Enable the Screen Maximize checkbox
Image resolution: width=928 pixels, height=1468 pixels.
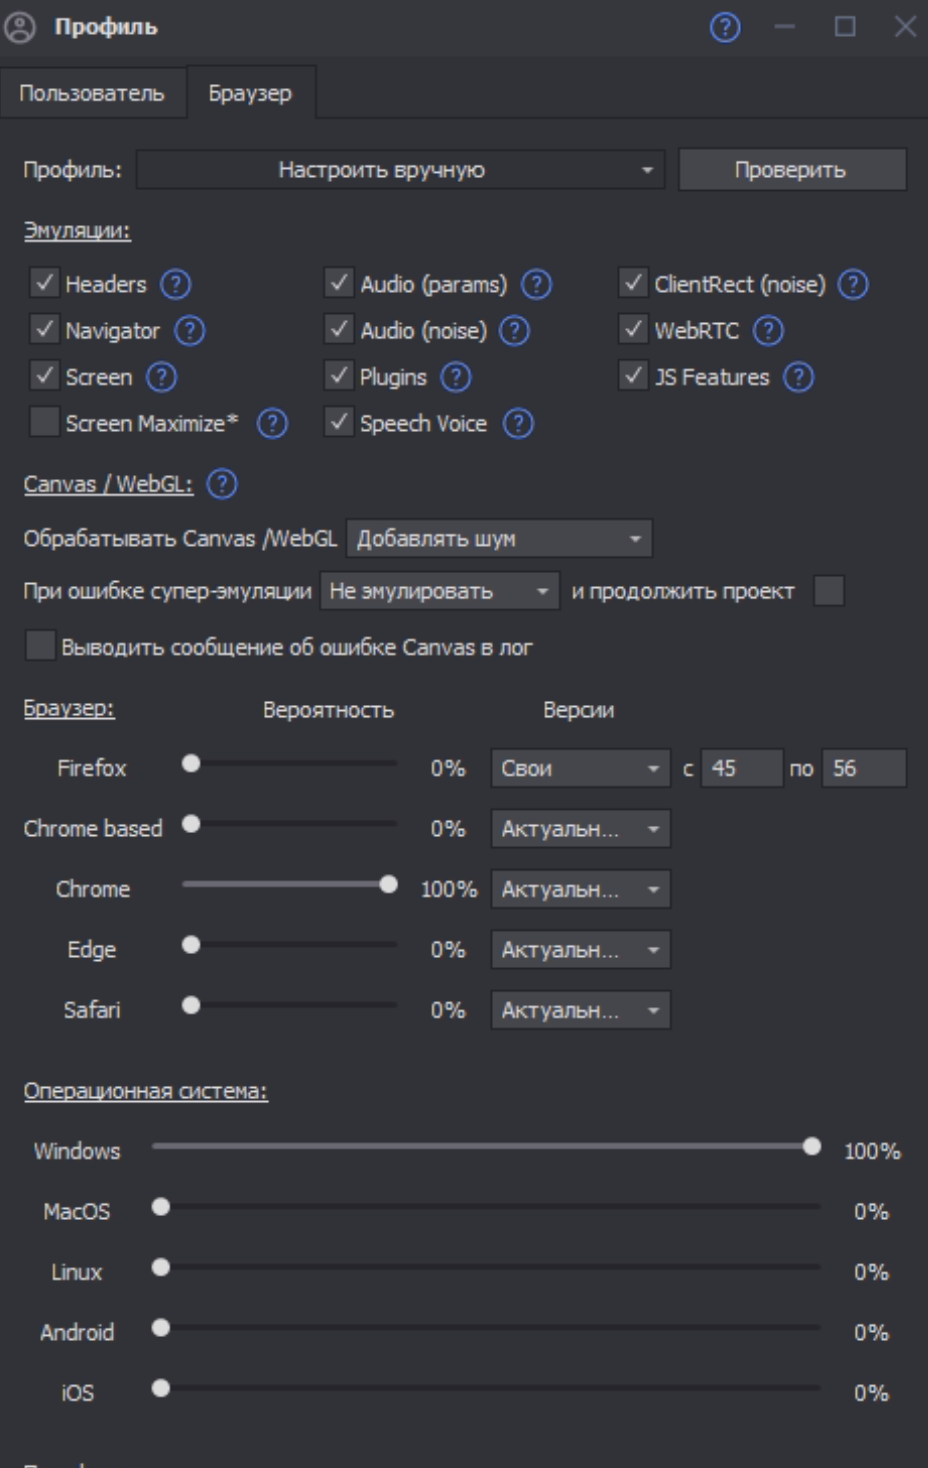click(x=45, y=423)
